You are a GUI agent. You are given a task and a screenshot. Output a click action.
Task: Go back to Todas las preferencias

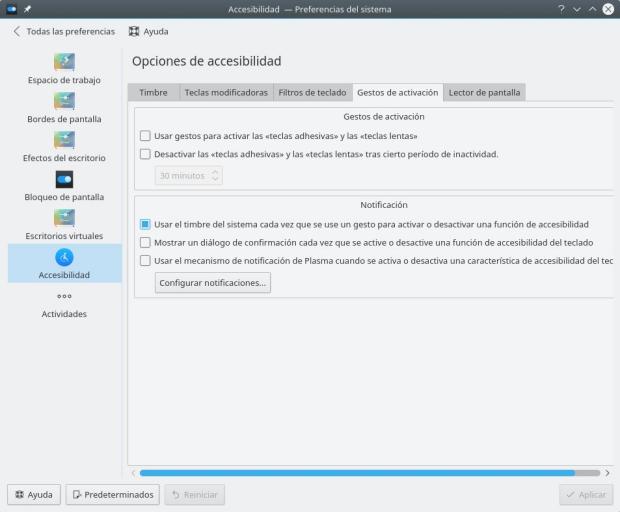[64, 31]
